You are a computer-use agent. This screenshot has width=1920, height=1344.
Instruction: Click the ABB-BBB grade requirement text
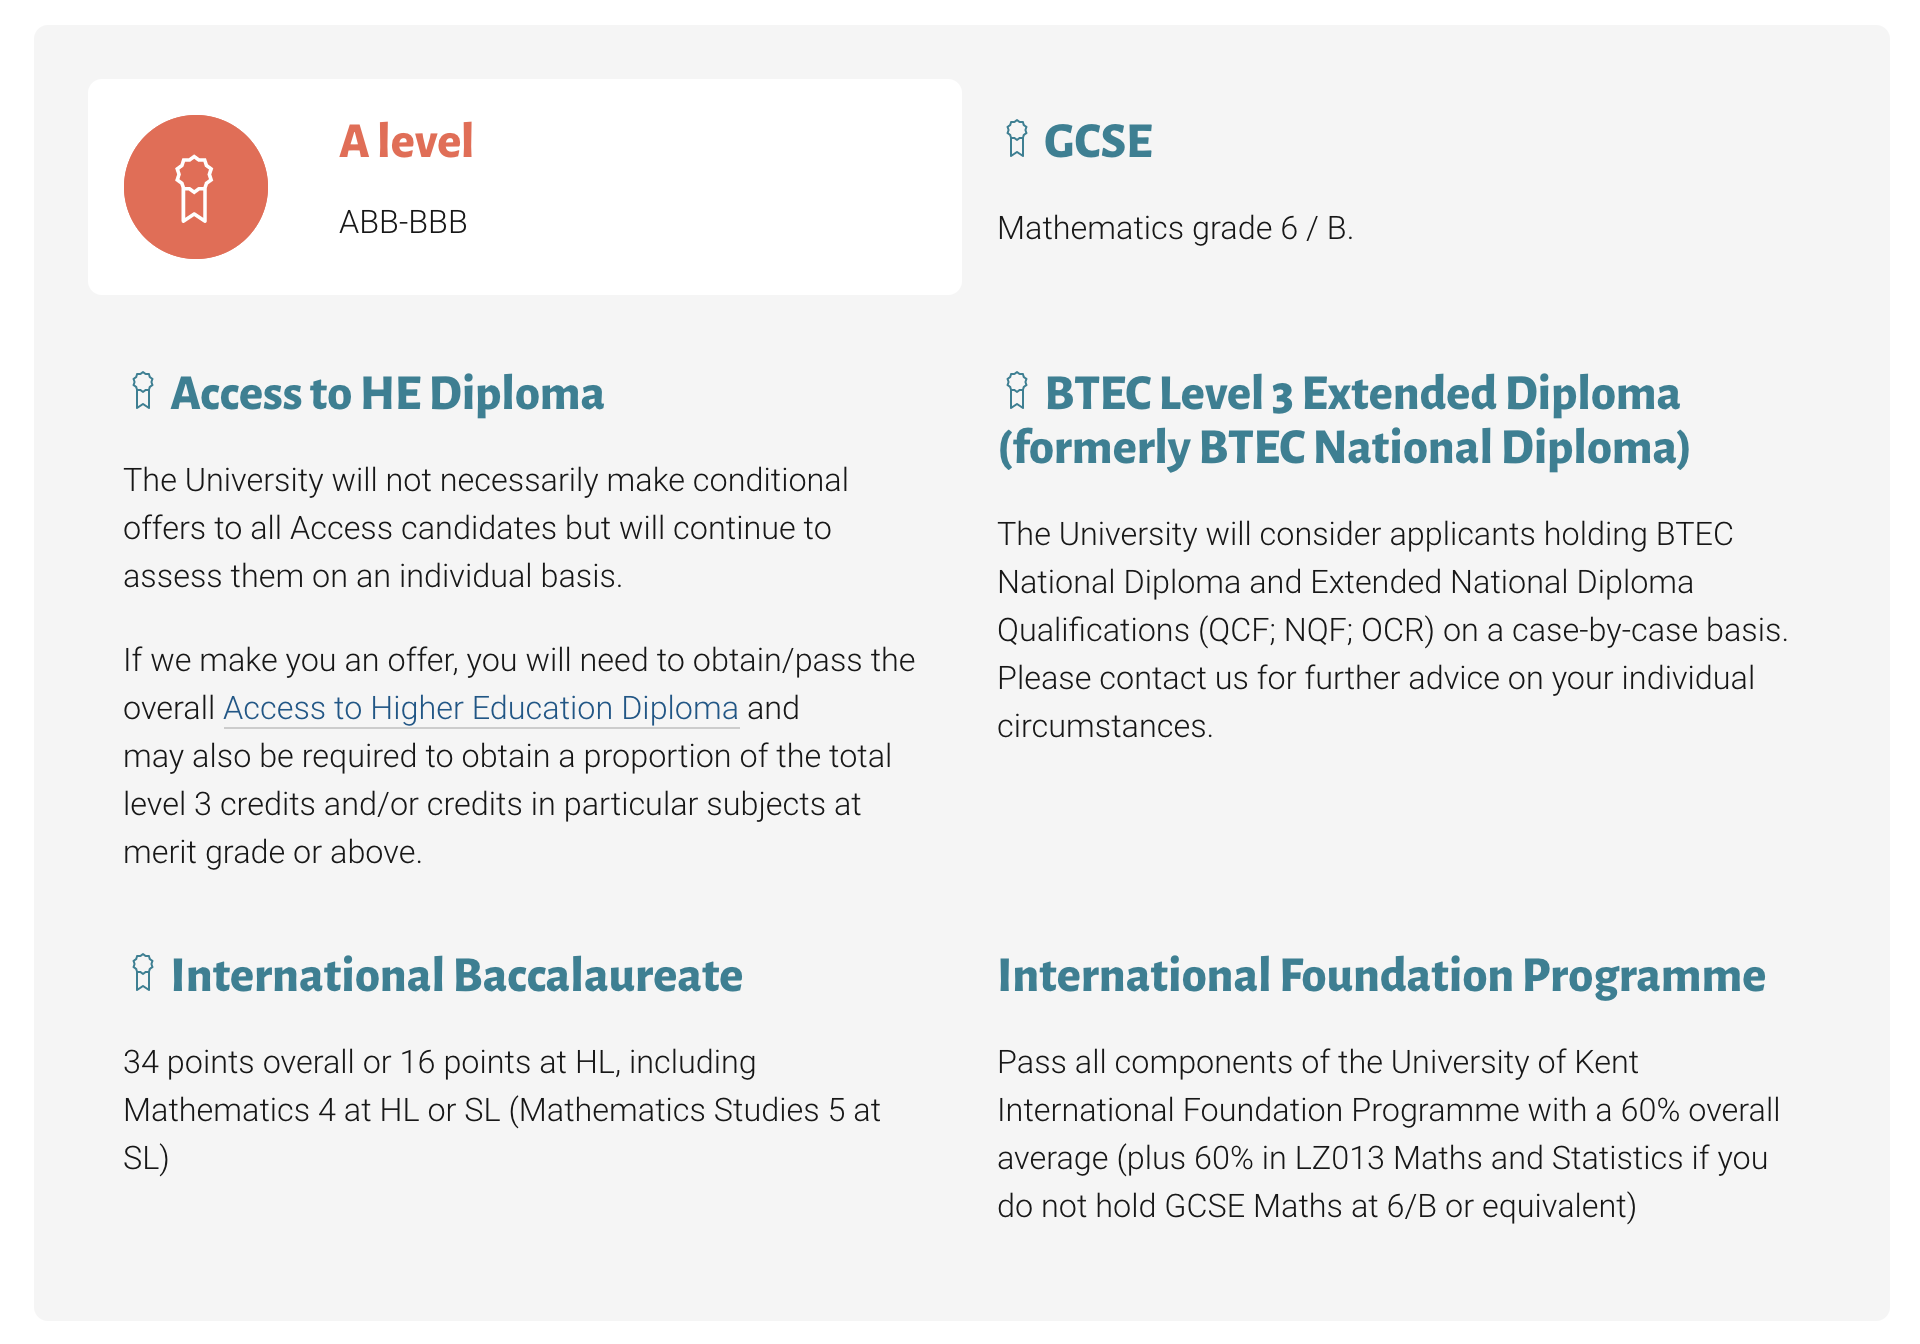click(403, 222)
